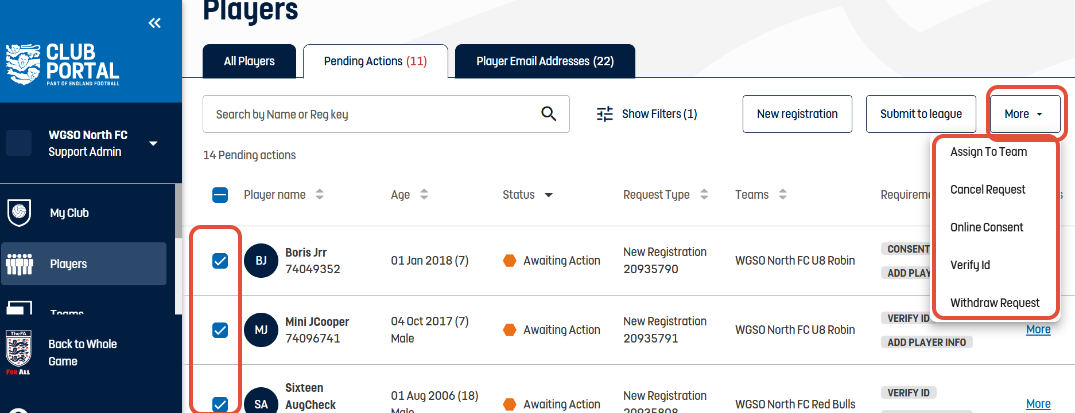
Task: Switch to All Players tab
Action: tap(249, 61)
